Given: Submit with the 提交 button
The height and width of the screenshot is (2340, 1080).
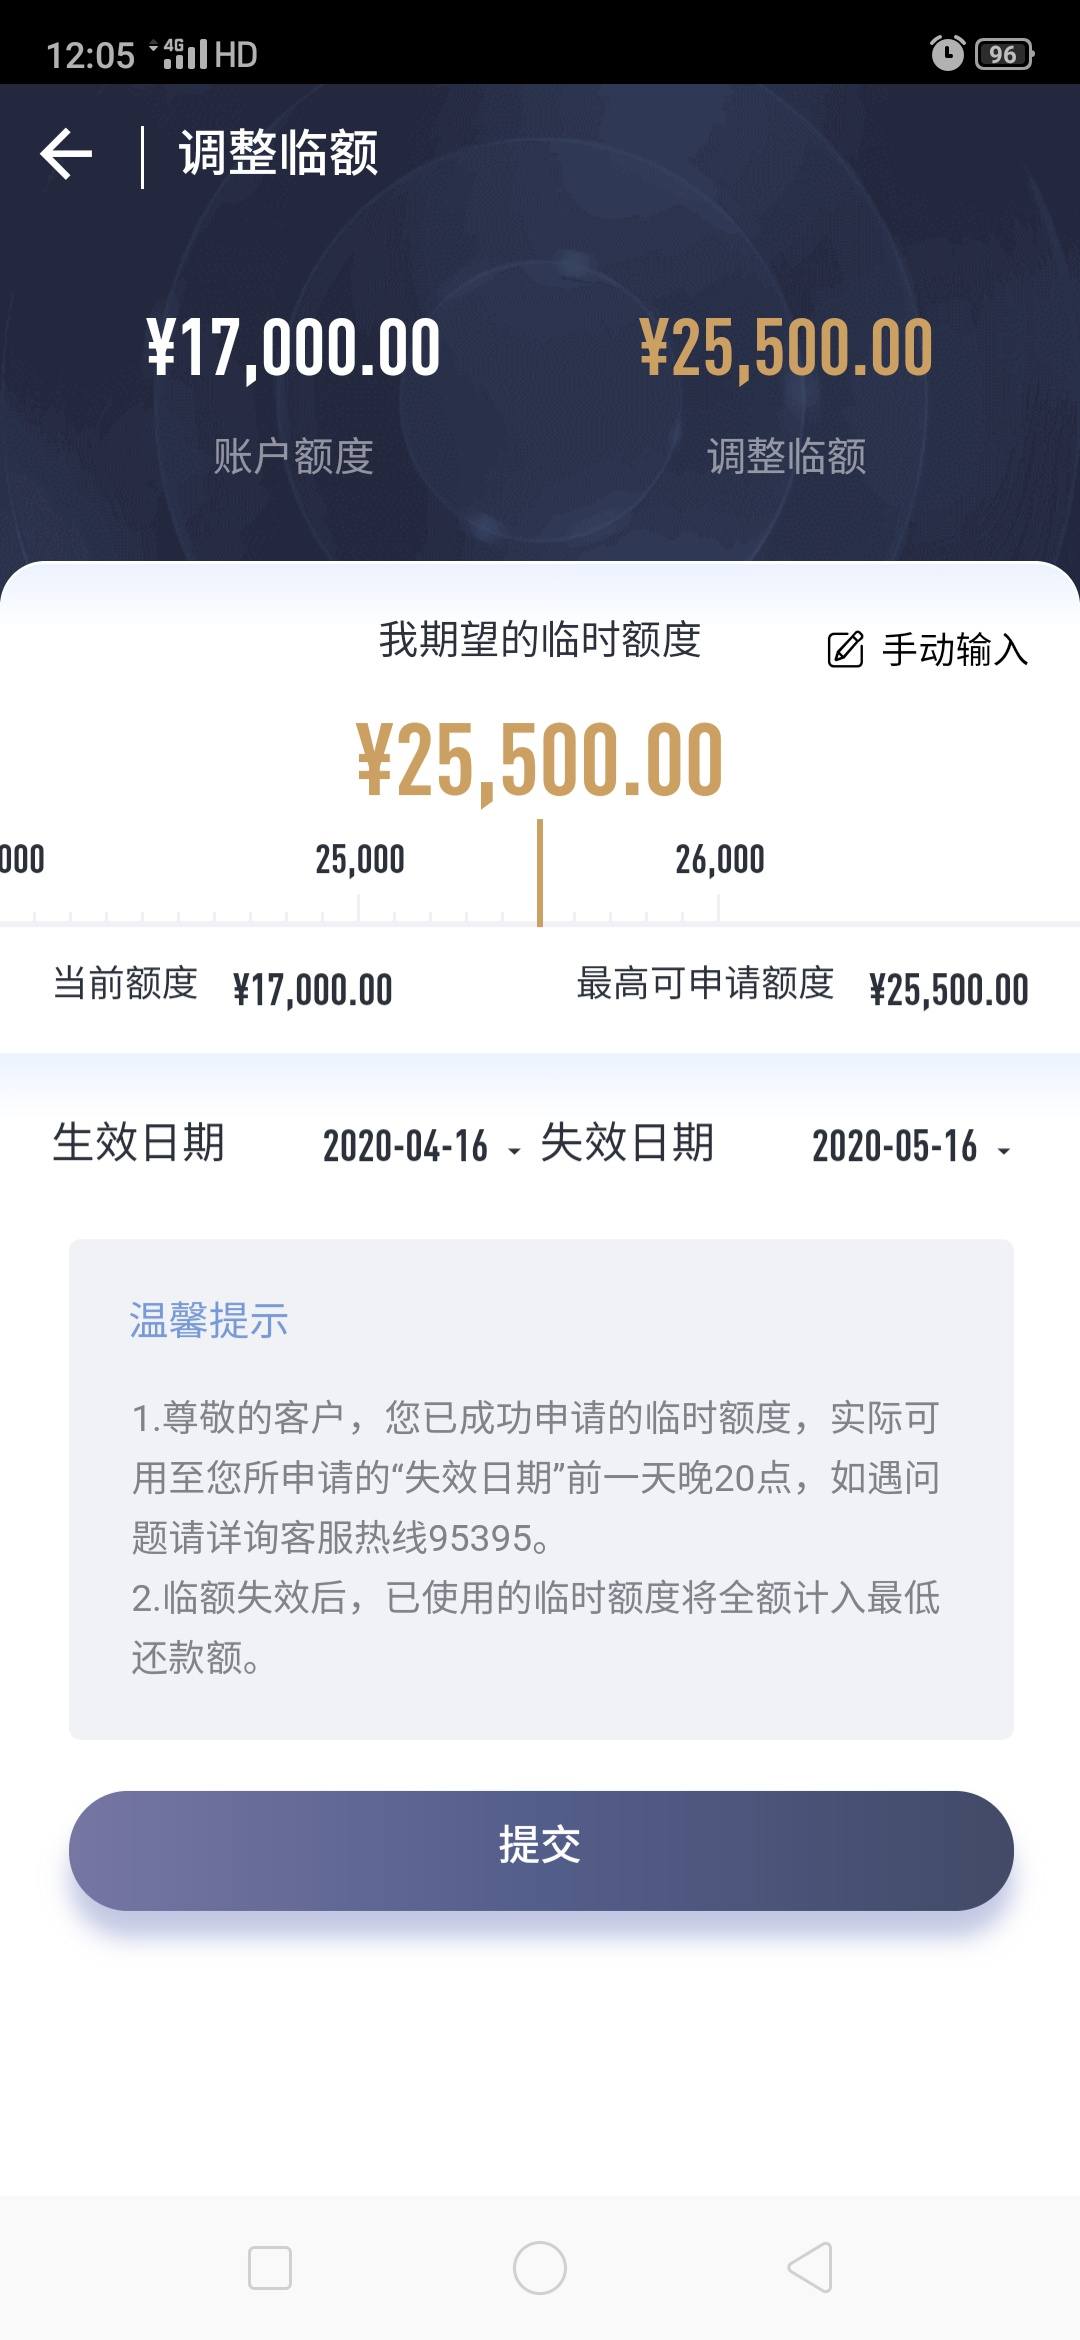Looking at the screenshot, I should (x=541, y=1851).
